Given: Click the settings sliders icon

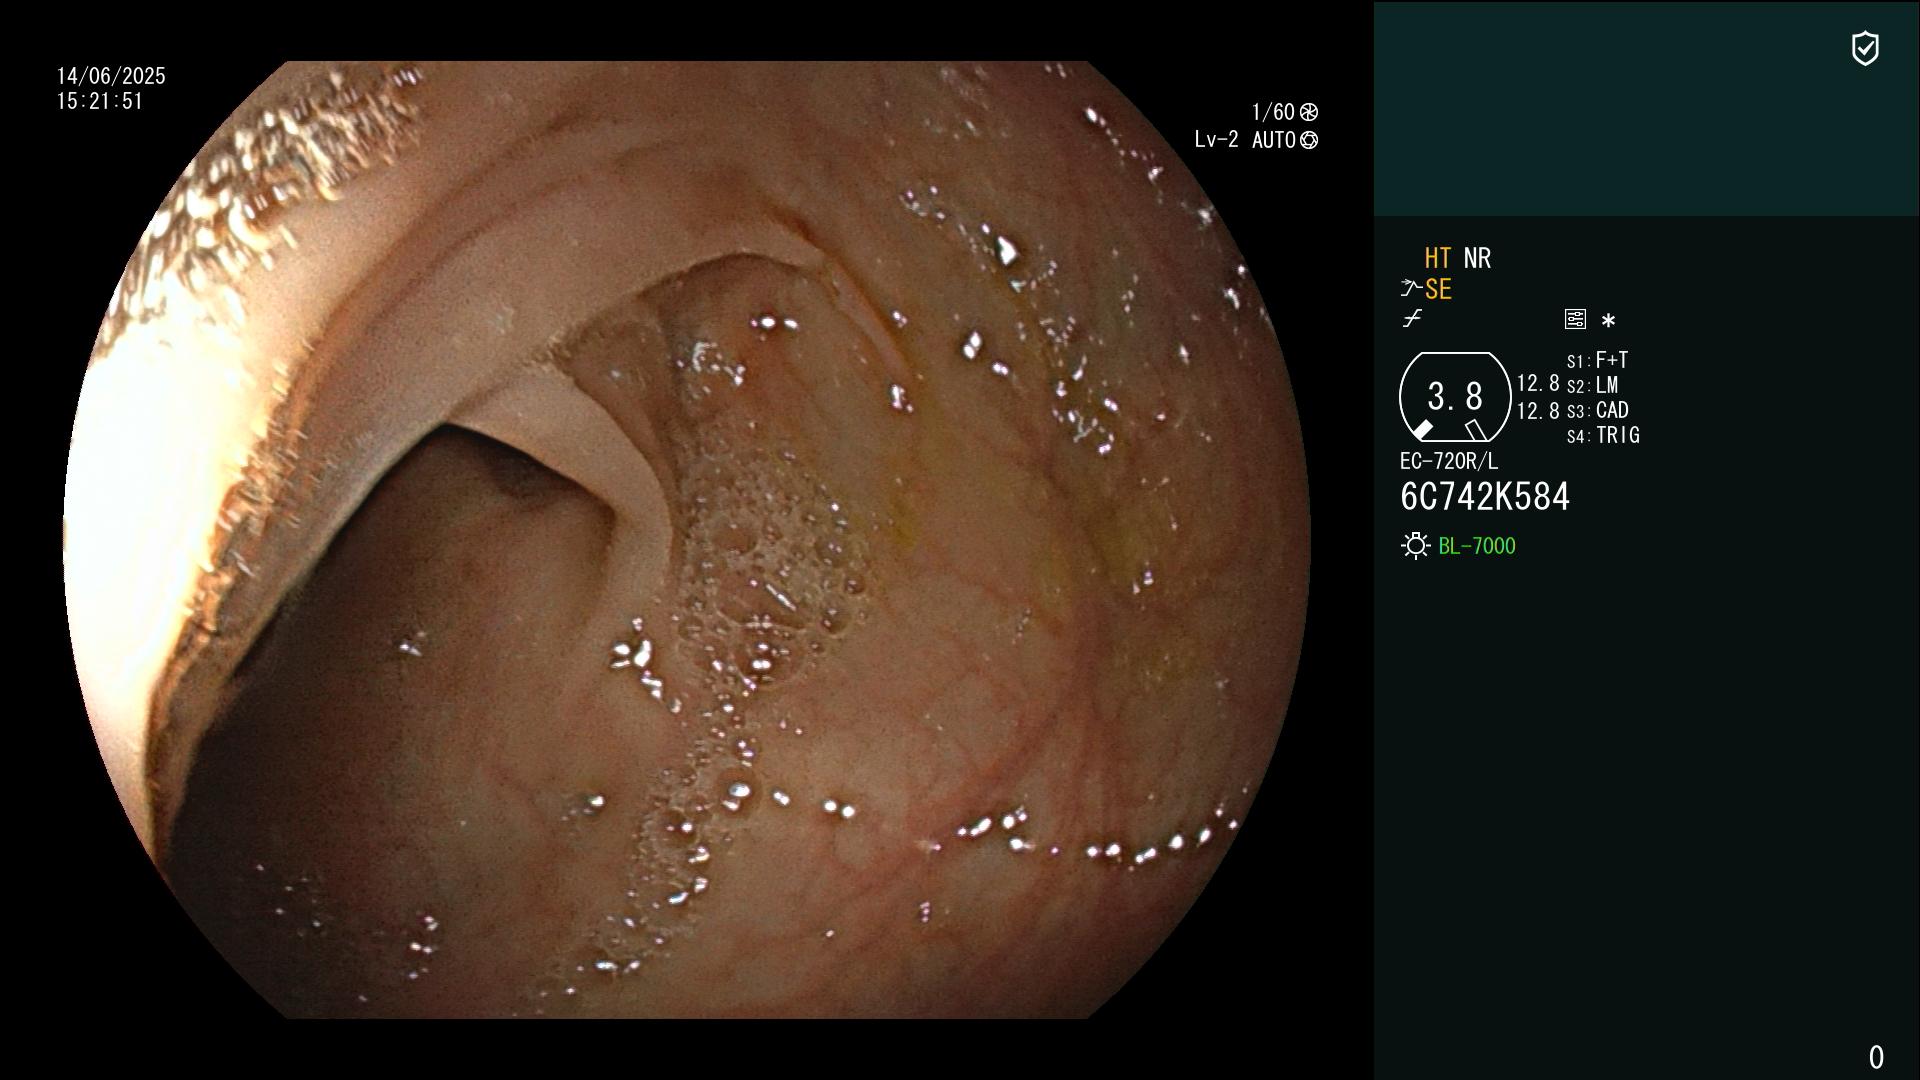Looking at the screenshot, I should (1575, 319).
